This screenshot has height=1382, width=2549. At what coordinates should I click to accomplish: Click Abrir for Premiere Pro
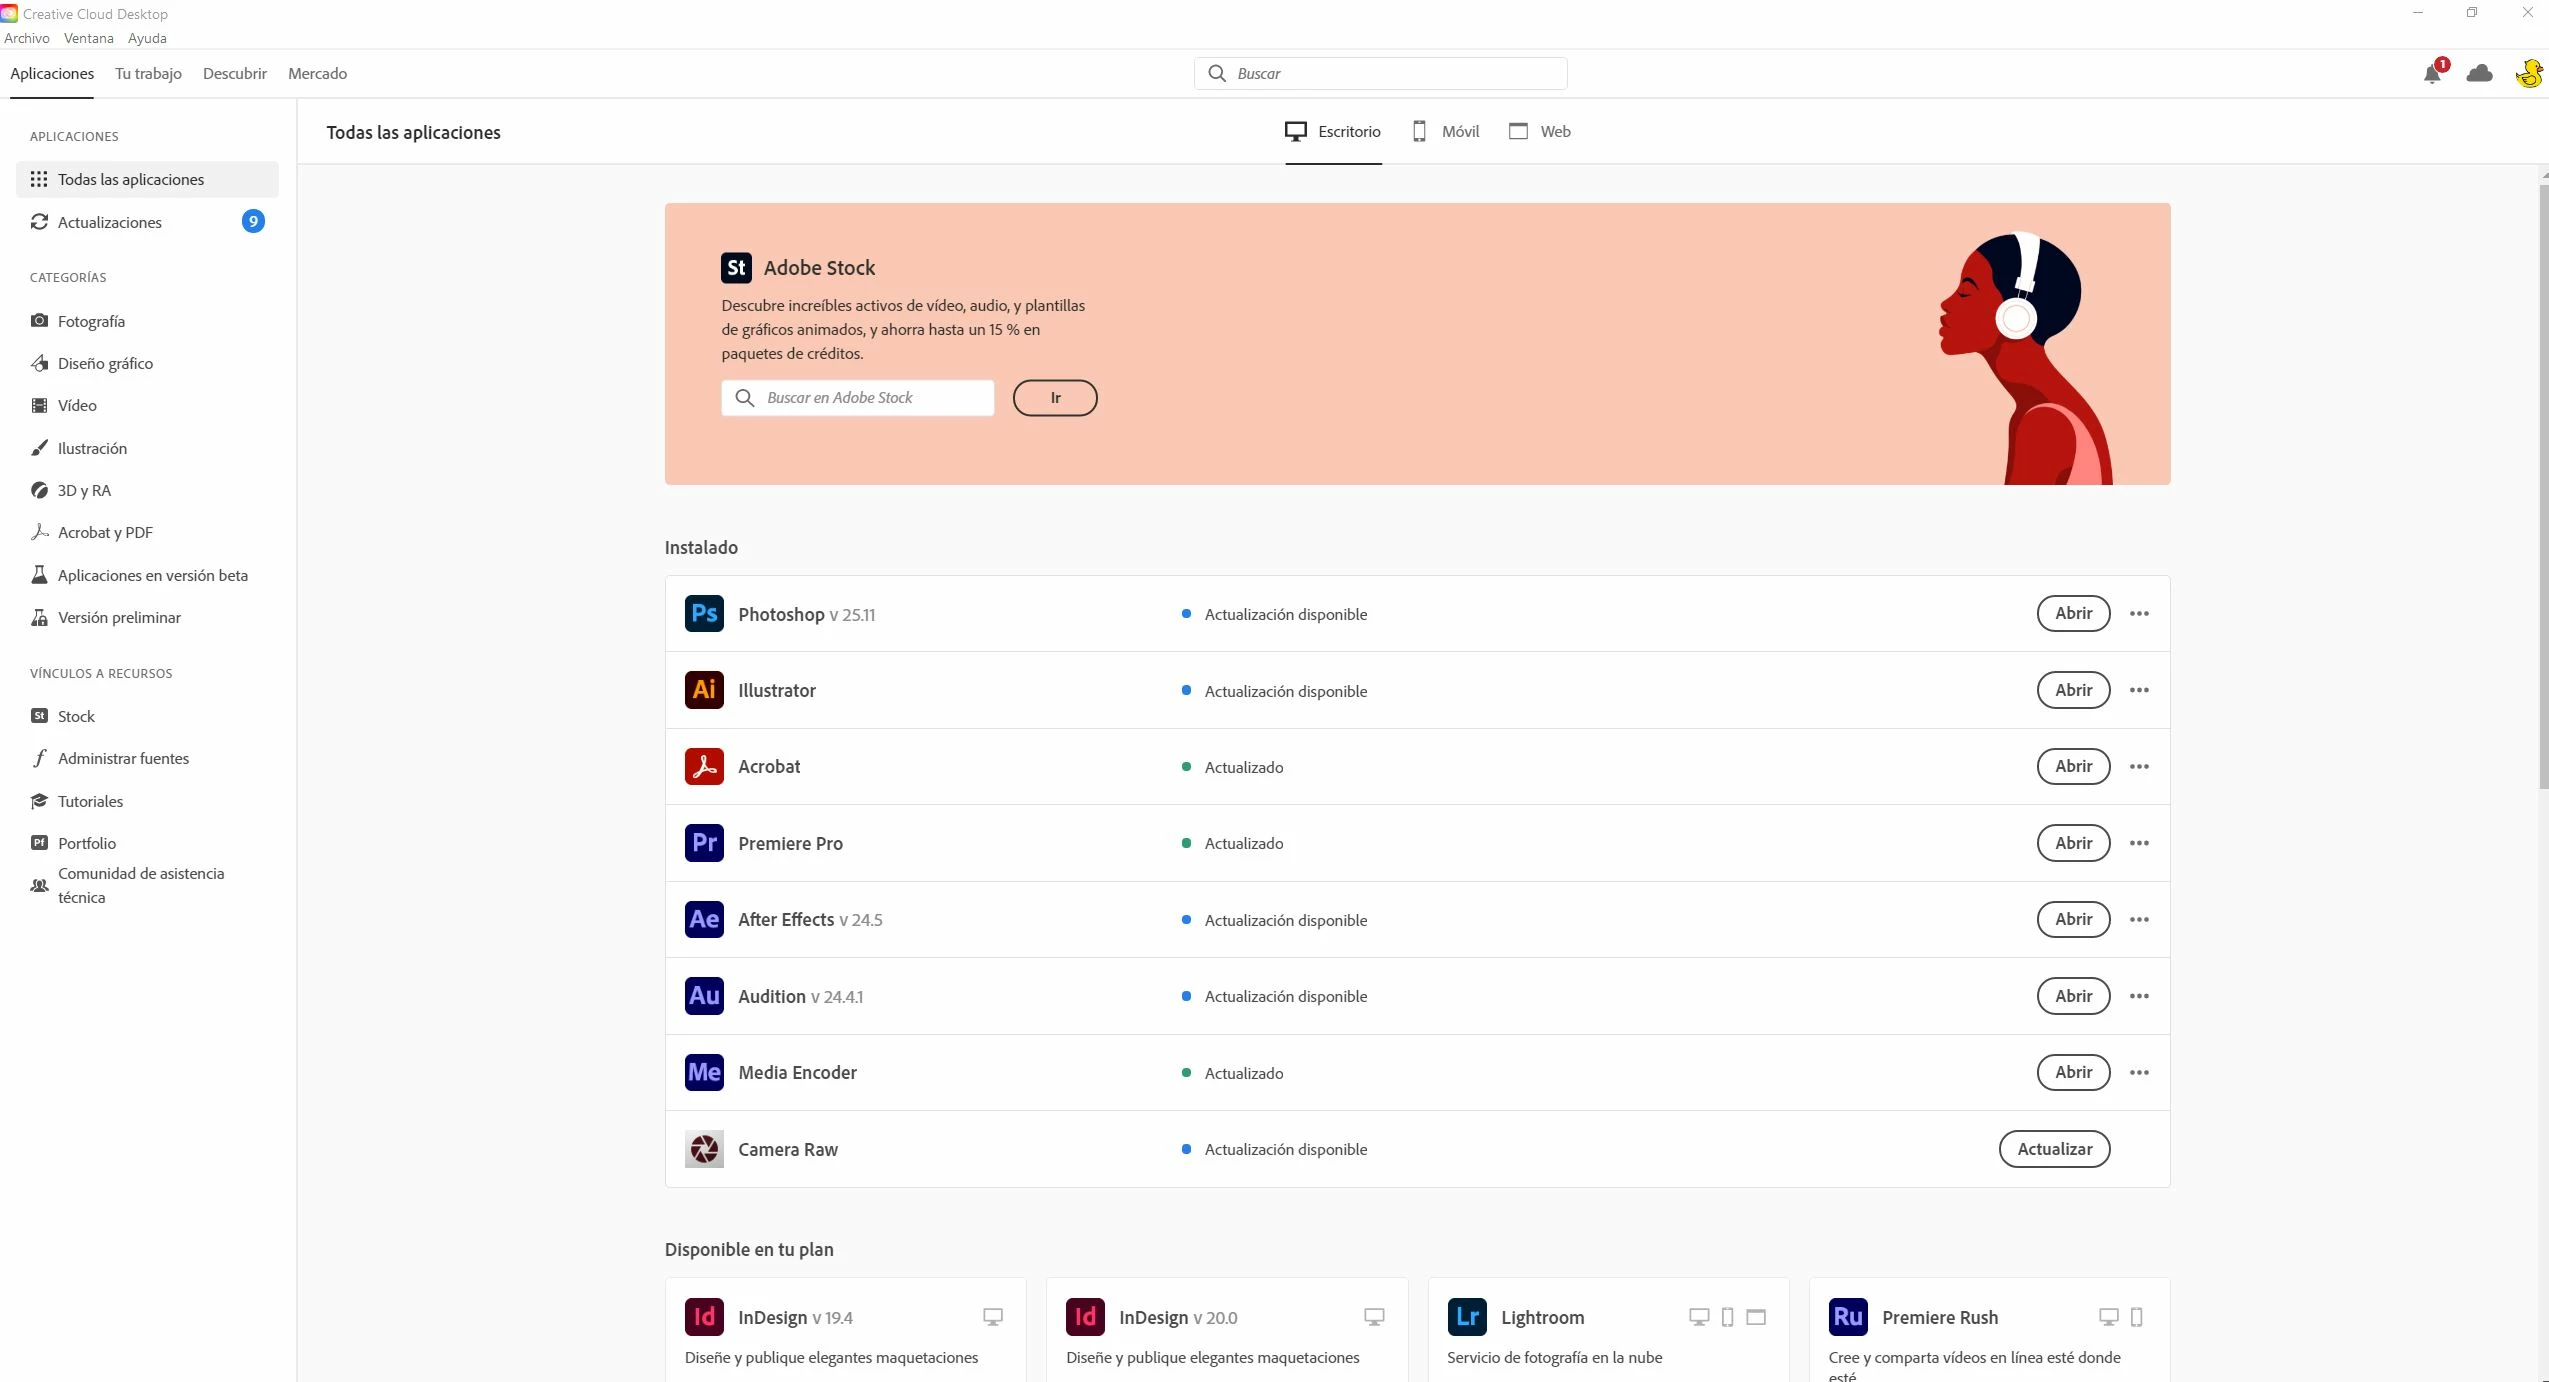coord(2073,843)
